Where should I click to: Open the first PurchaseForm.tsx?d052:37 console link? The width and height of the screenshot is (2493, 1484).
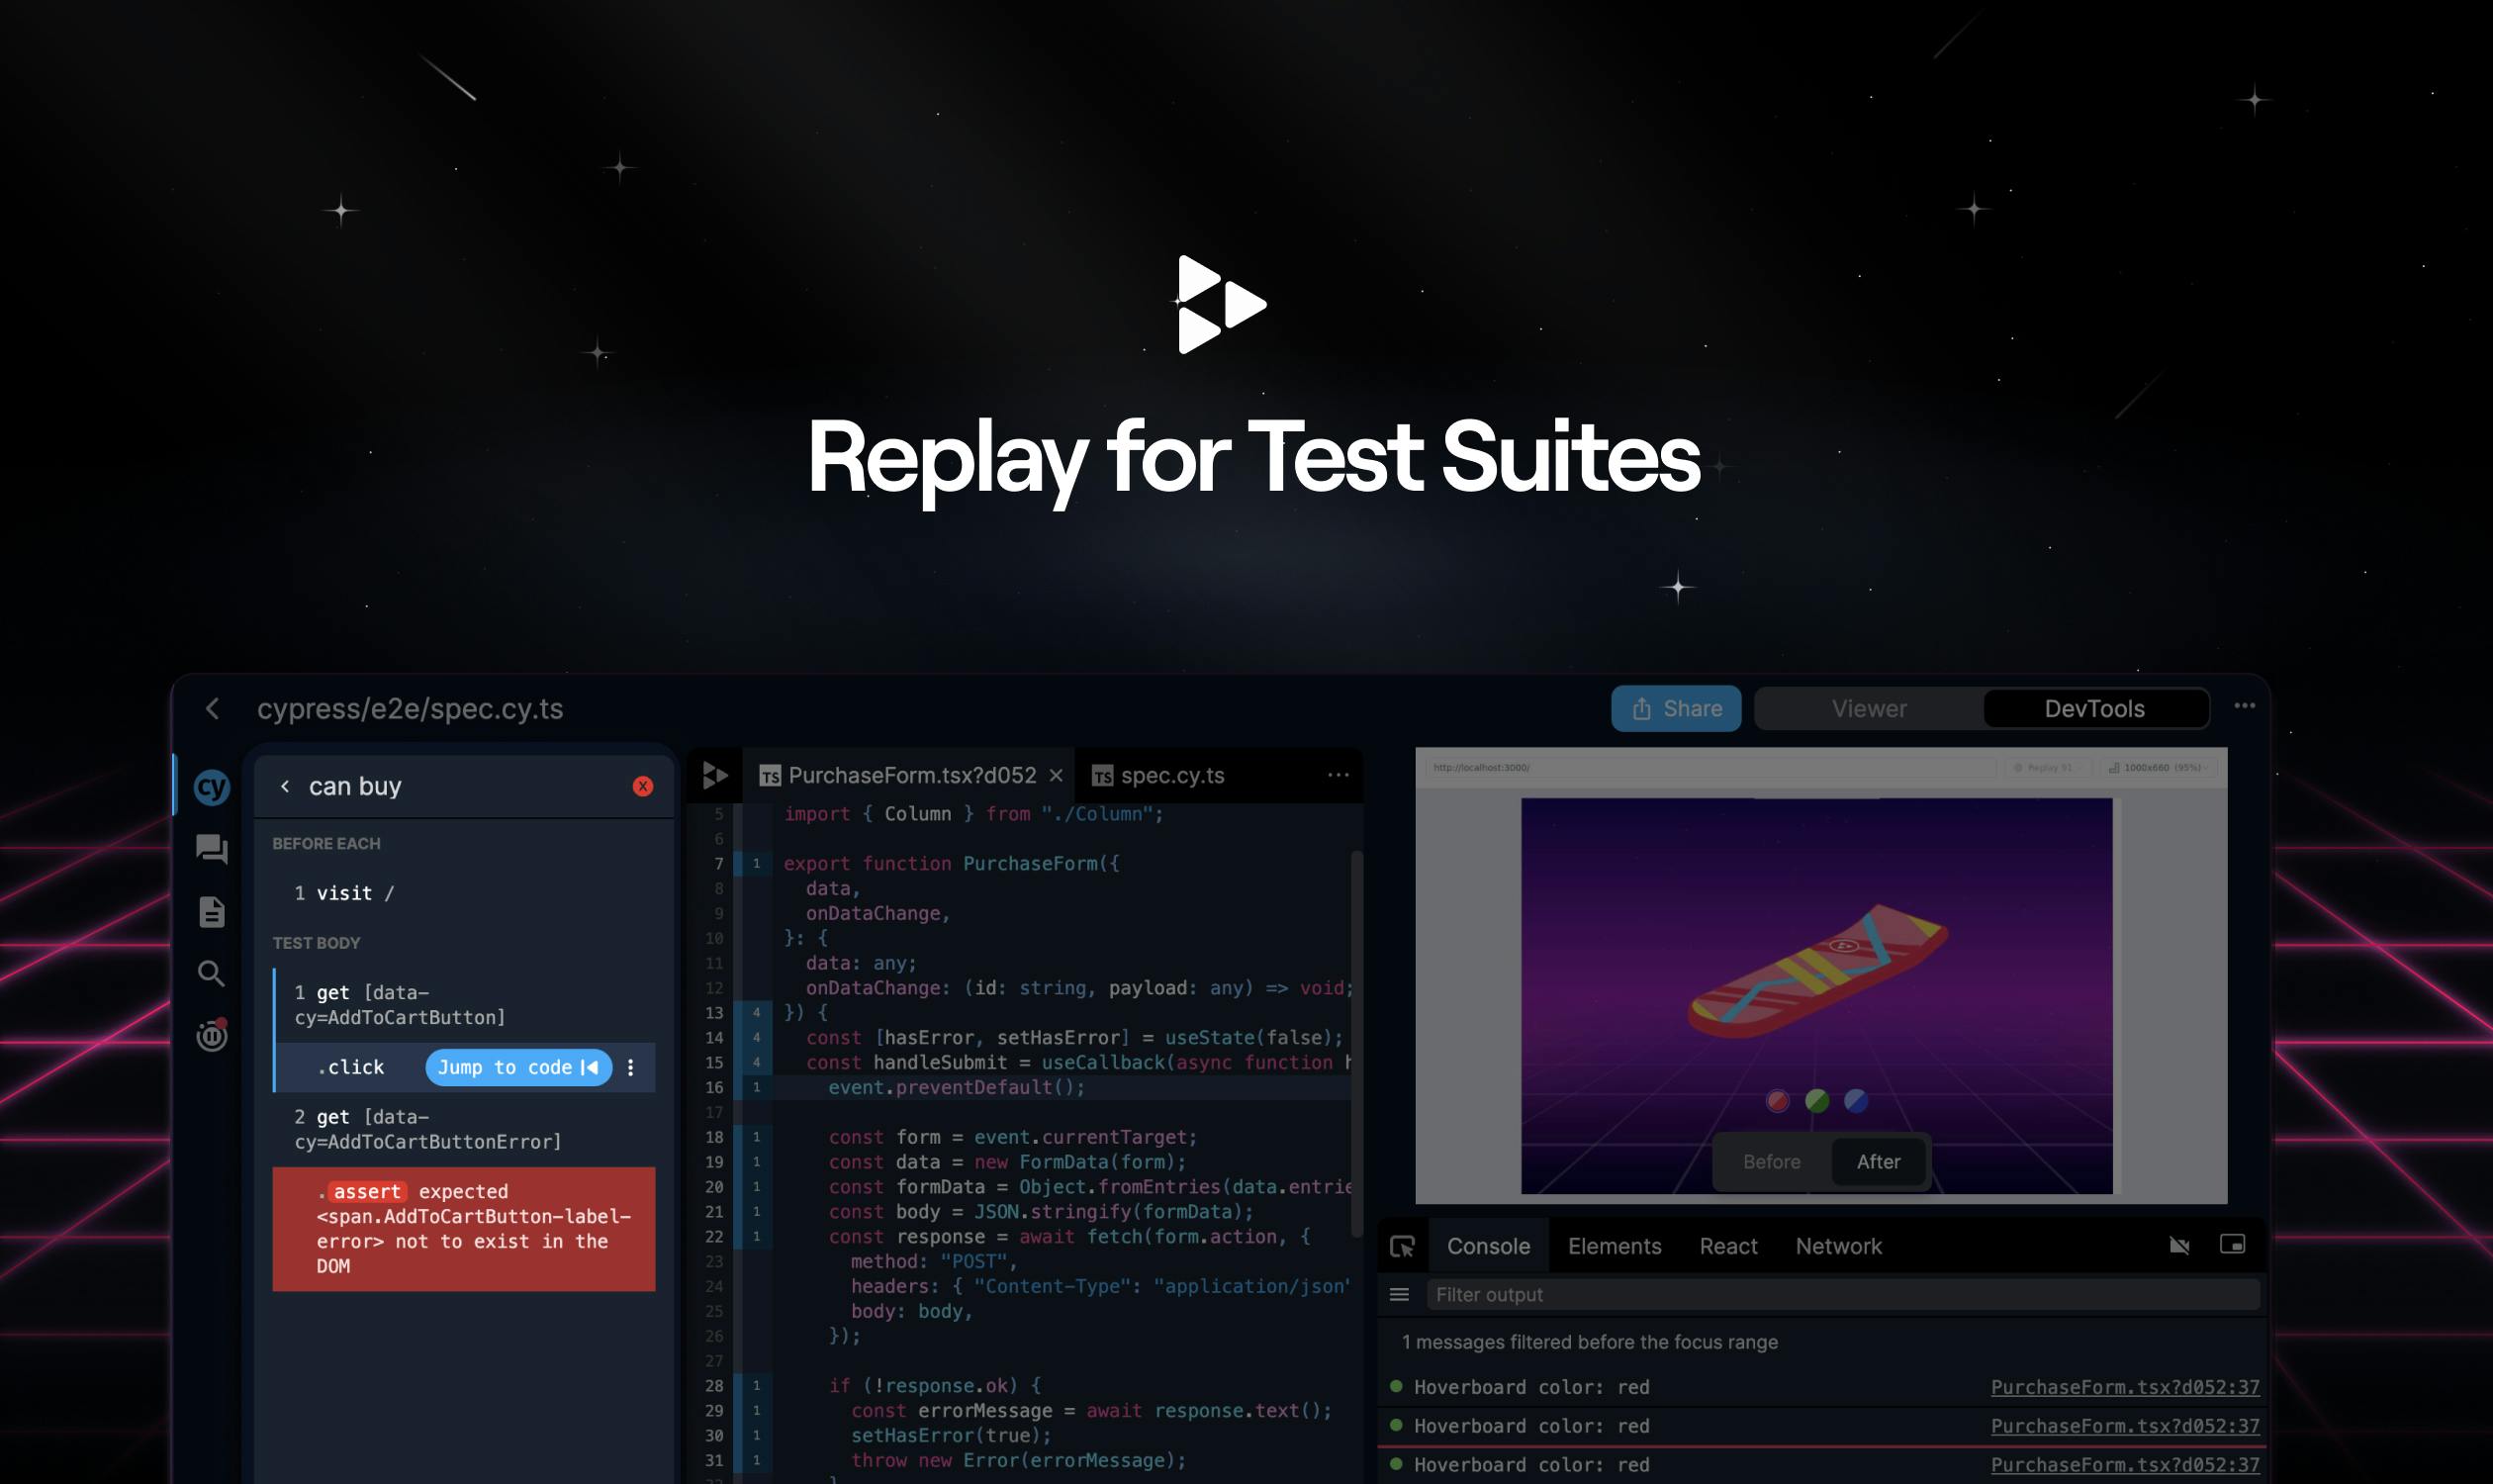[x=2125, y=1387]
